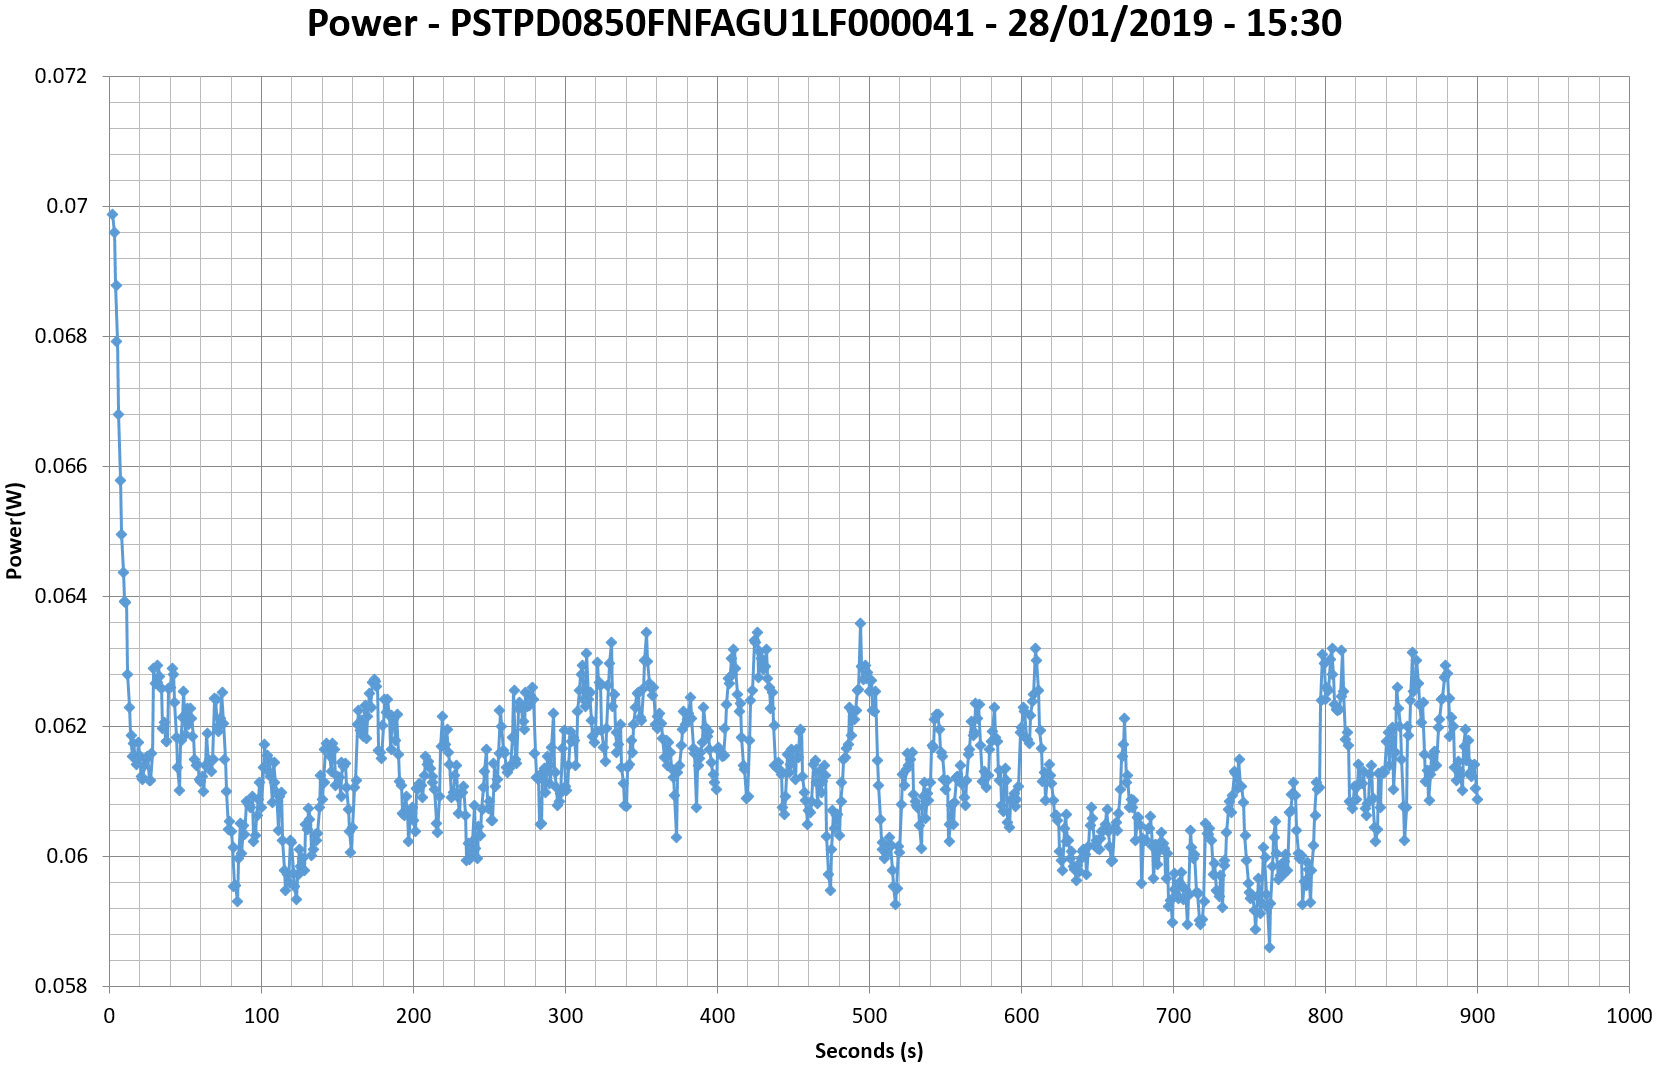
Task: Click the 0.058 y-axis tick label
Action: pos(61,986)
